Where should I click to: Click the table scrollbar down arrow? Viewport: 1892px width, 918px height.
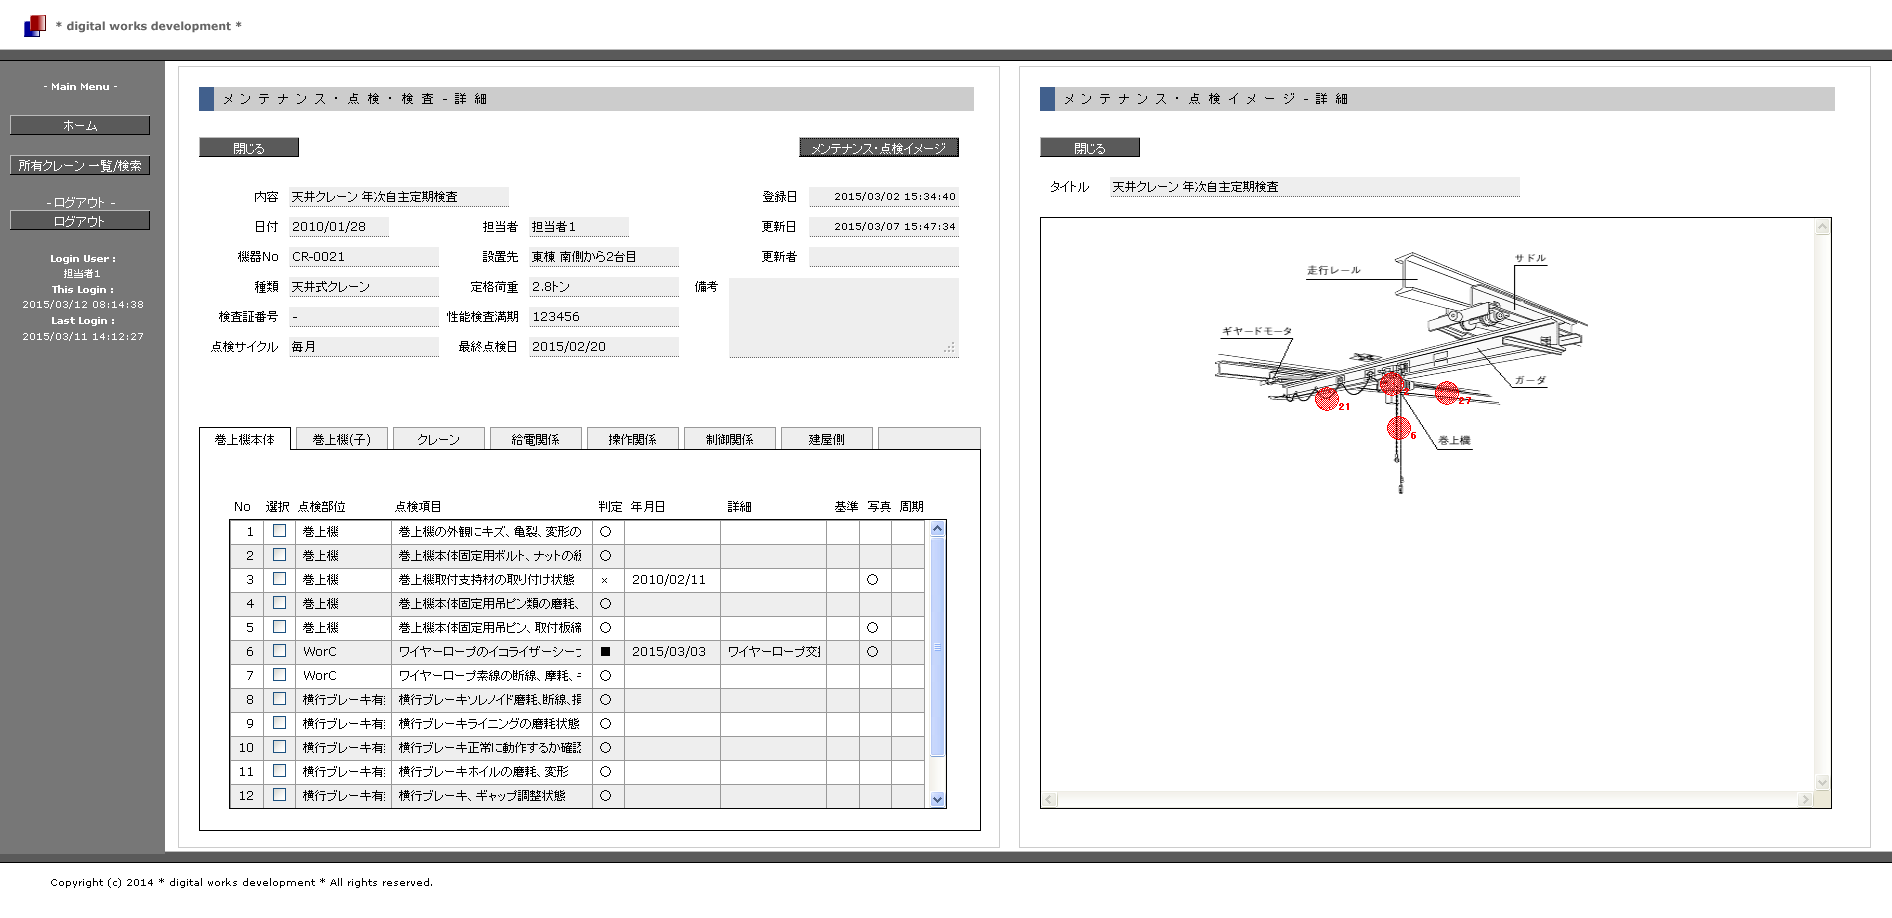click(x=937, y=799)
